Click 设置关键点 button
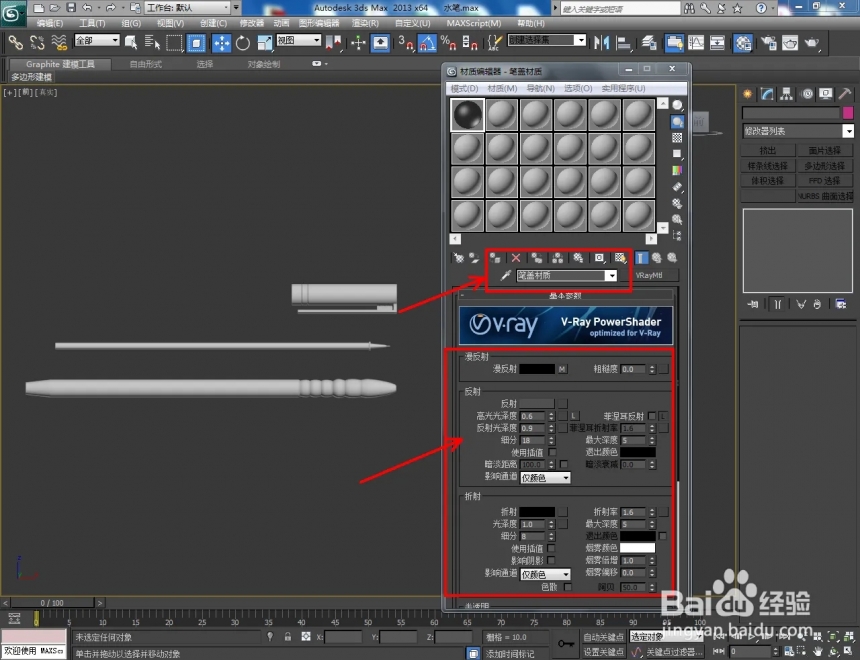Image resolution: width=860 pixels, height=660 pixels. (x=603, y=651)
